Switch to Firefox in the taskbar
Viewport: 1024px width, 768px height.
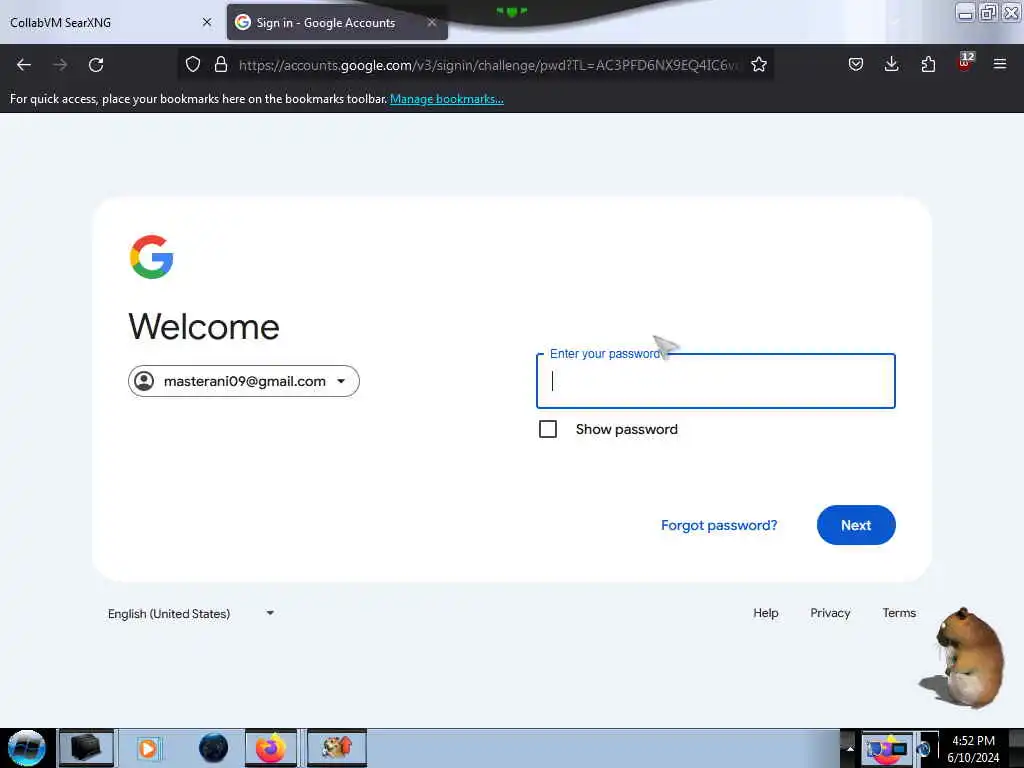[x=270, y=748]
